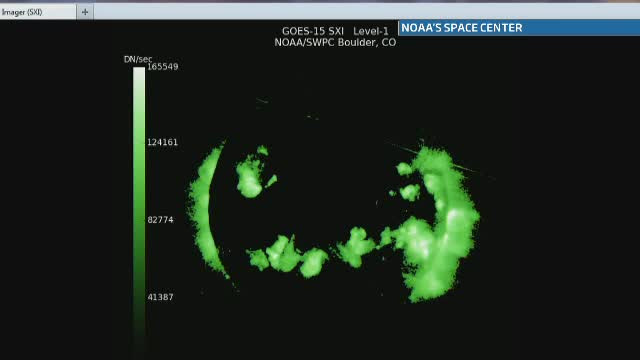640x360 pixels.
Task: Click the NOAA/SWPC Boulder, CO text
Action: coord(335,42)
